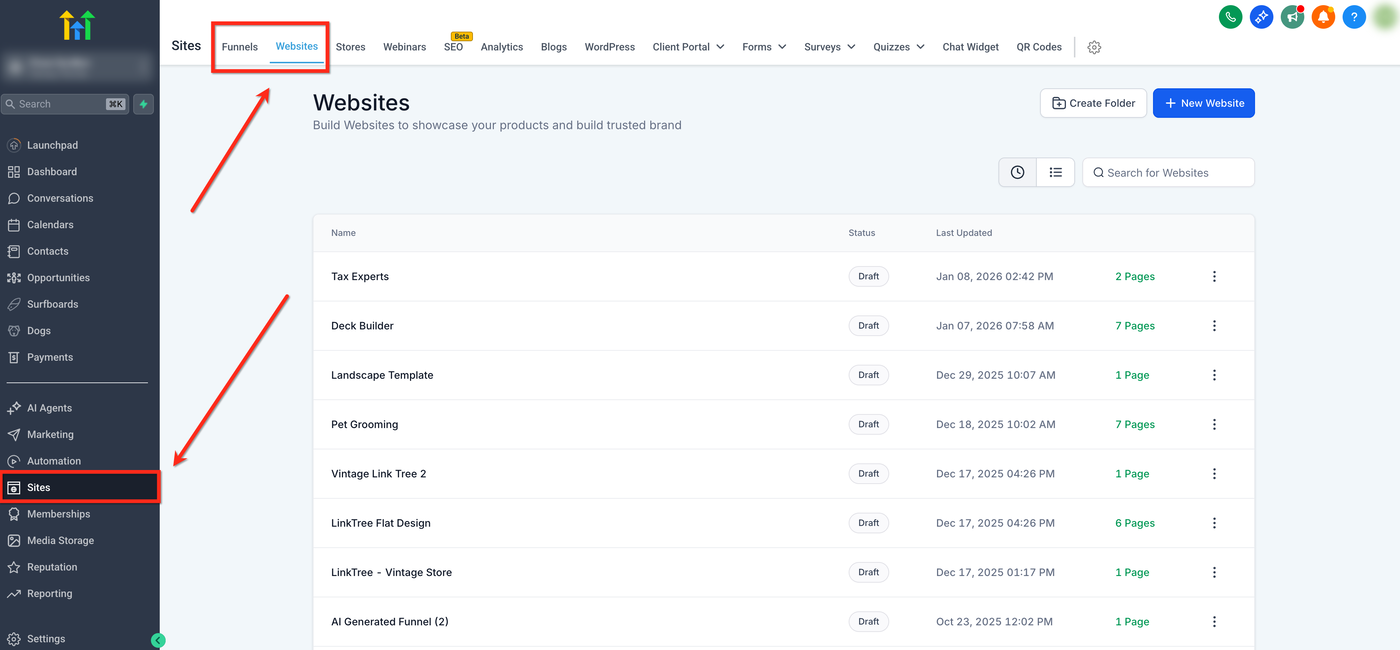Switch to recent clock view toggle
This screenshot has width=1400, height=650.
[1017, 173]
